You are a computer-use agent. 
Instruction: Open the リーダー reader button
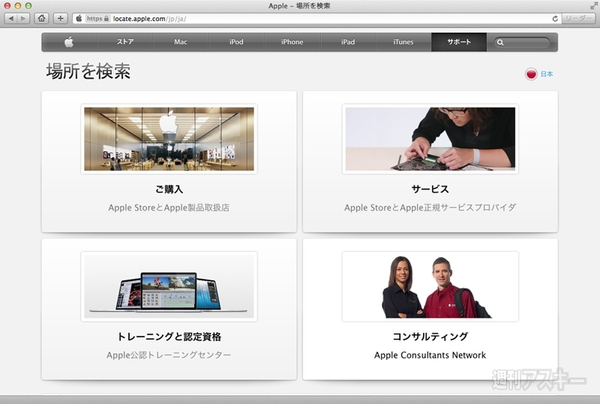pyautogui.click(x=578, y=18)
